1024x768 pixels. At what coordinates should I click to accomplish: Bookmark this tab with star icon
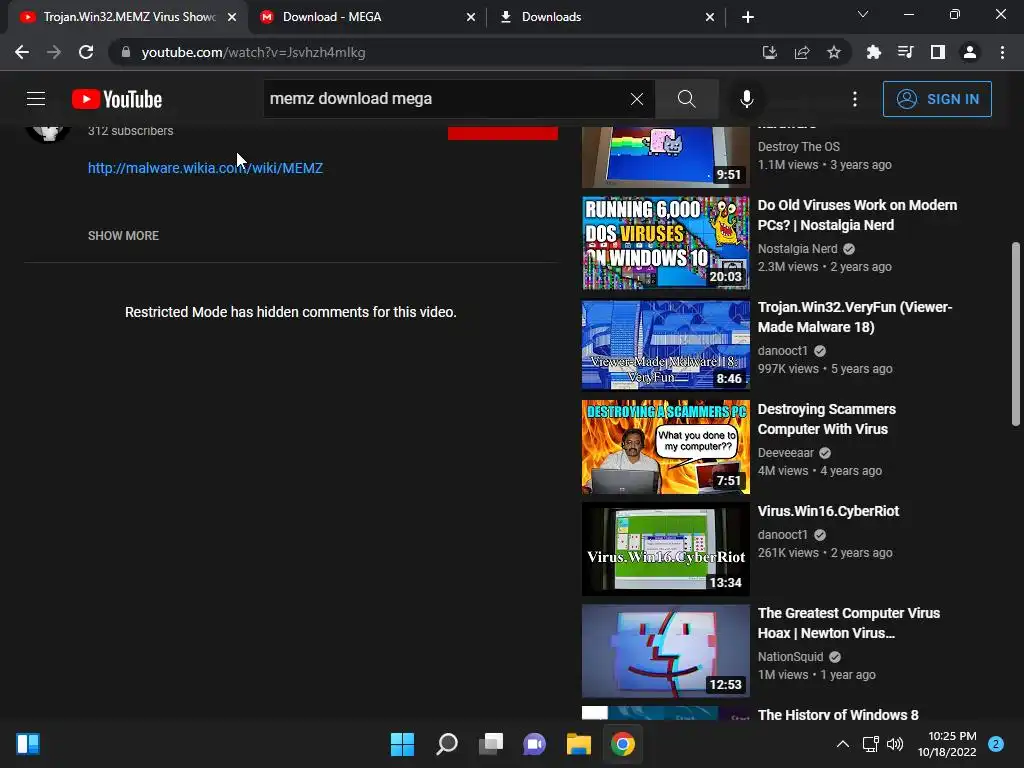834,52
